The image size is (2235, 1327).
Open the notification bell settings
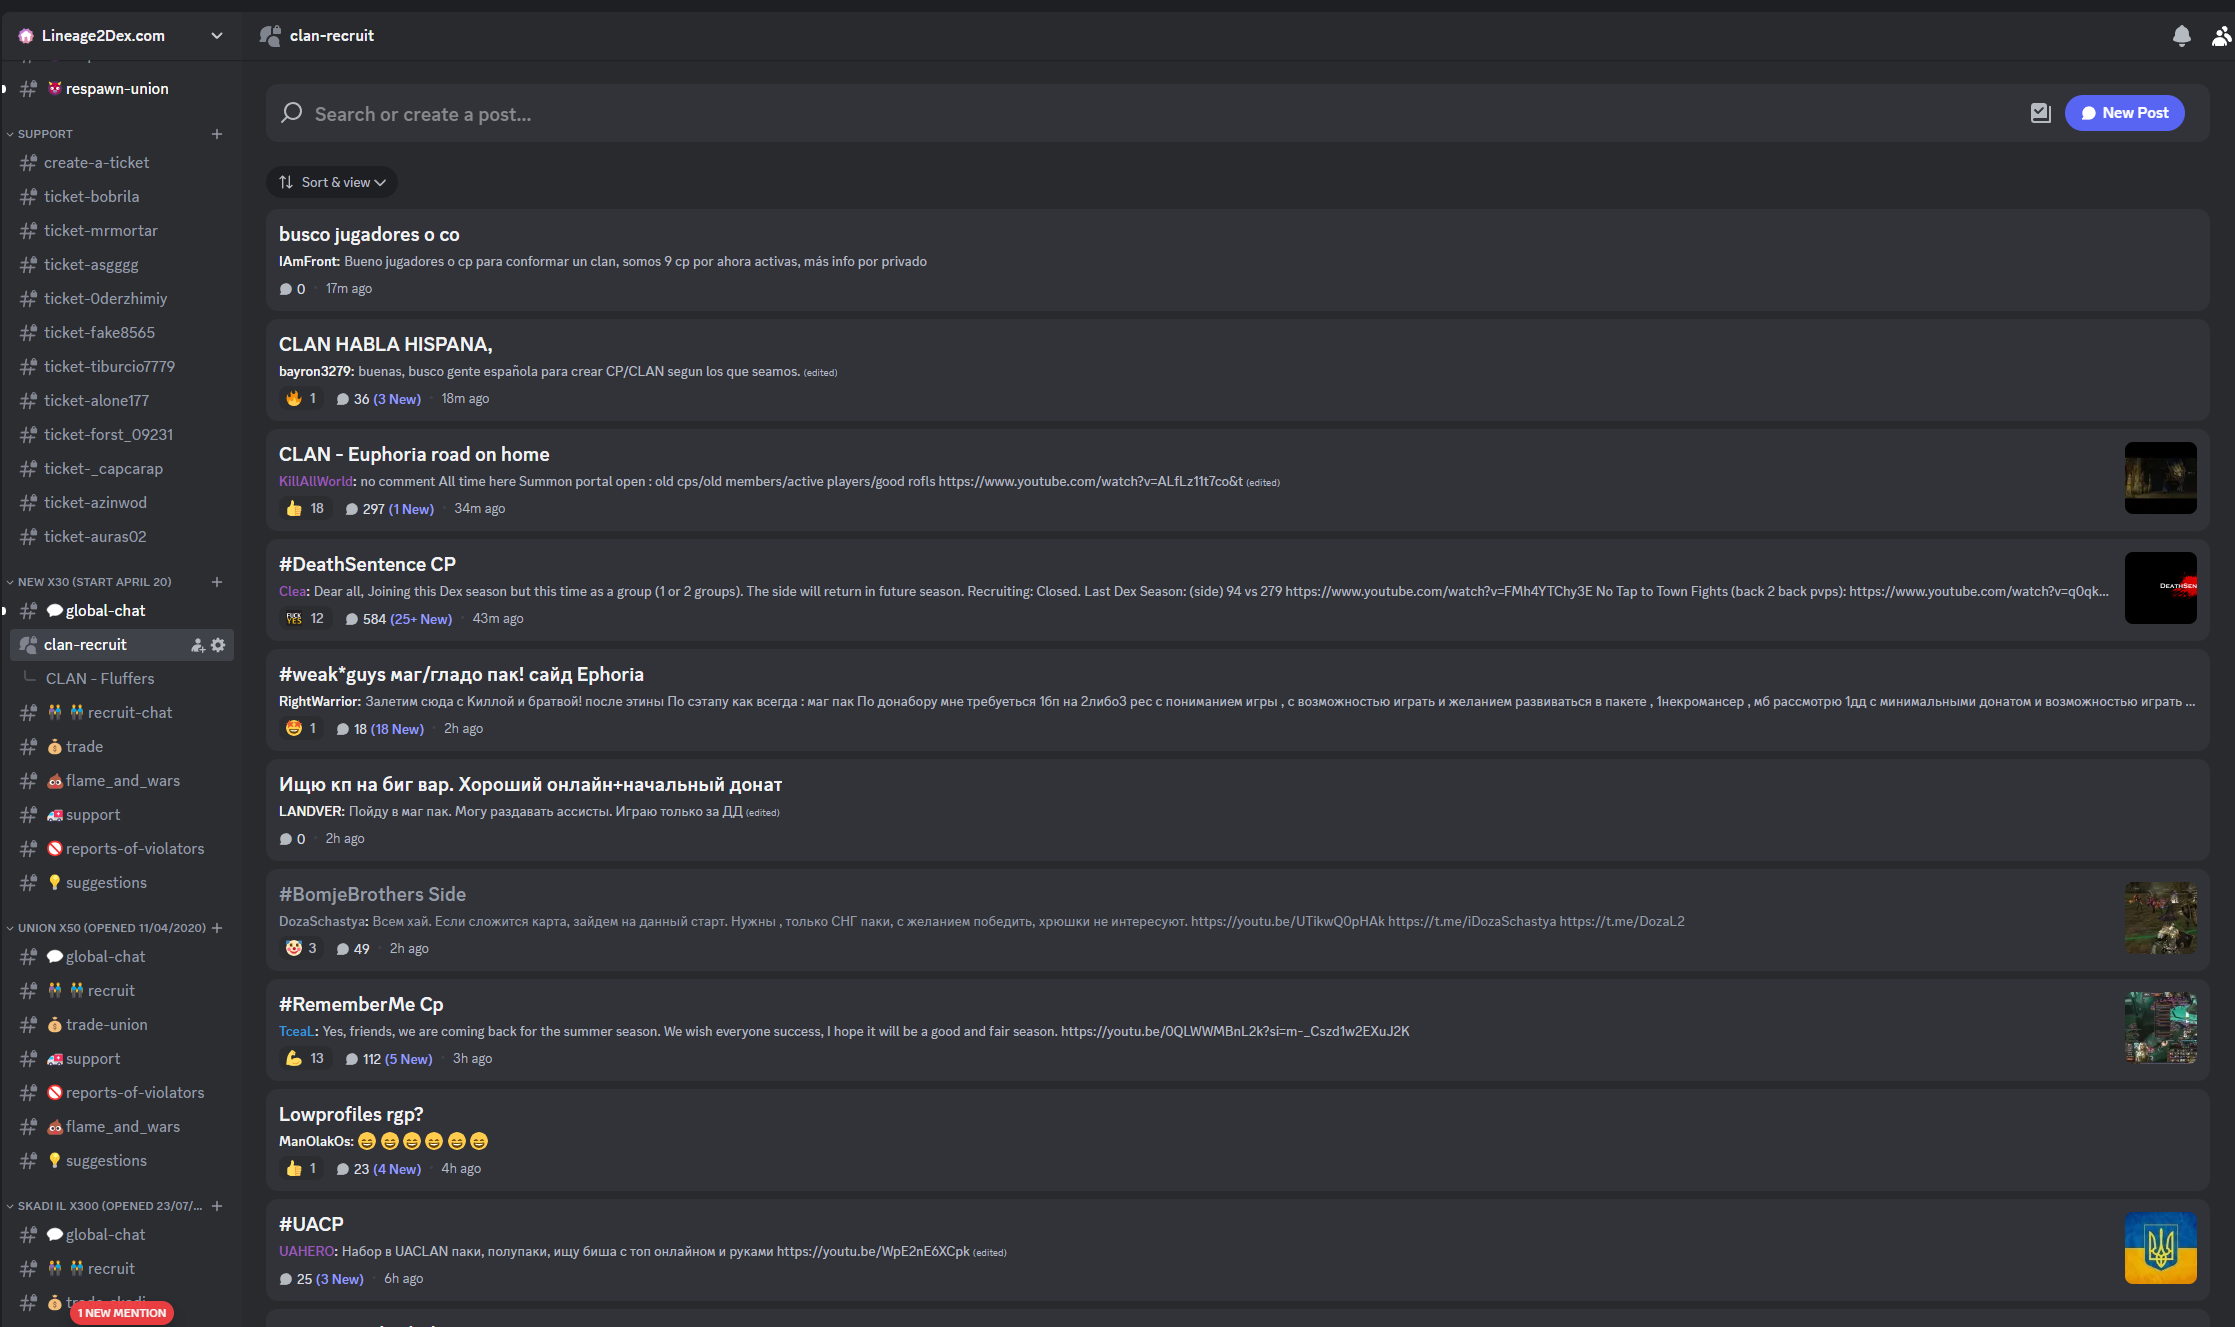2181,36
